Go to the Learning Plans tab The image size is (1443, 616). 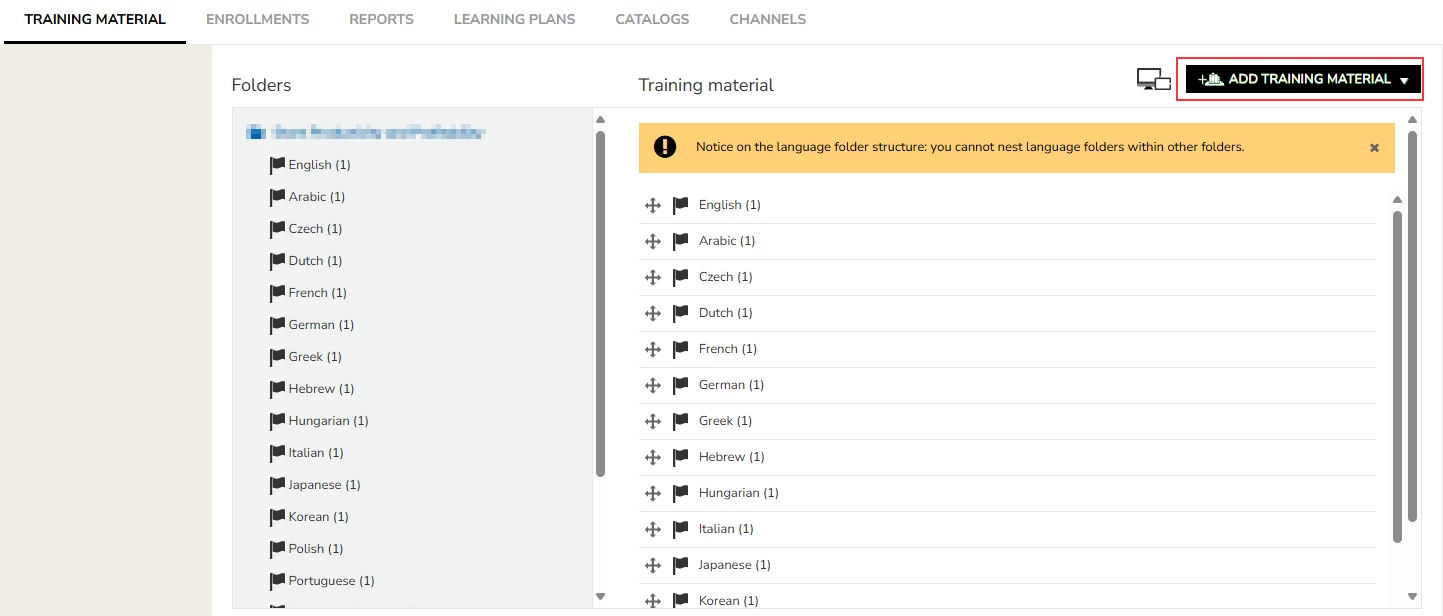pos(514,19)
